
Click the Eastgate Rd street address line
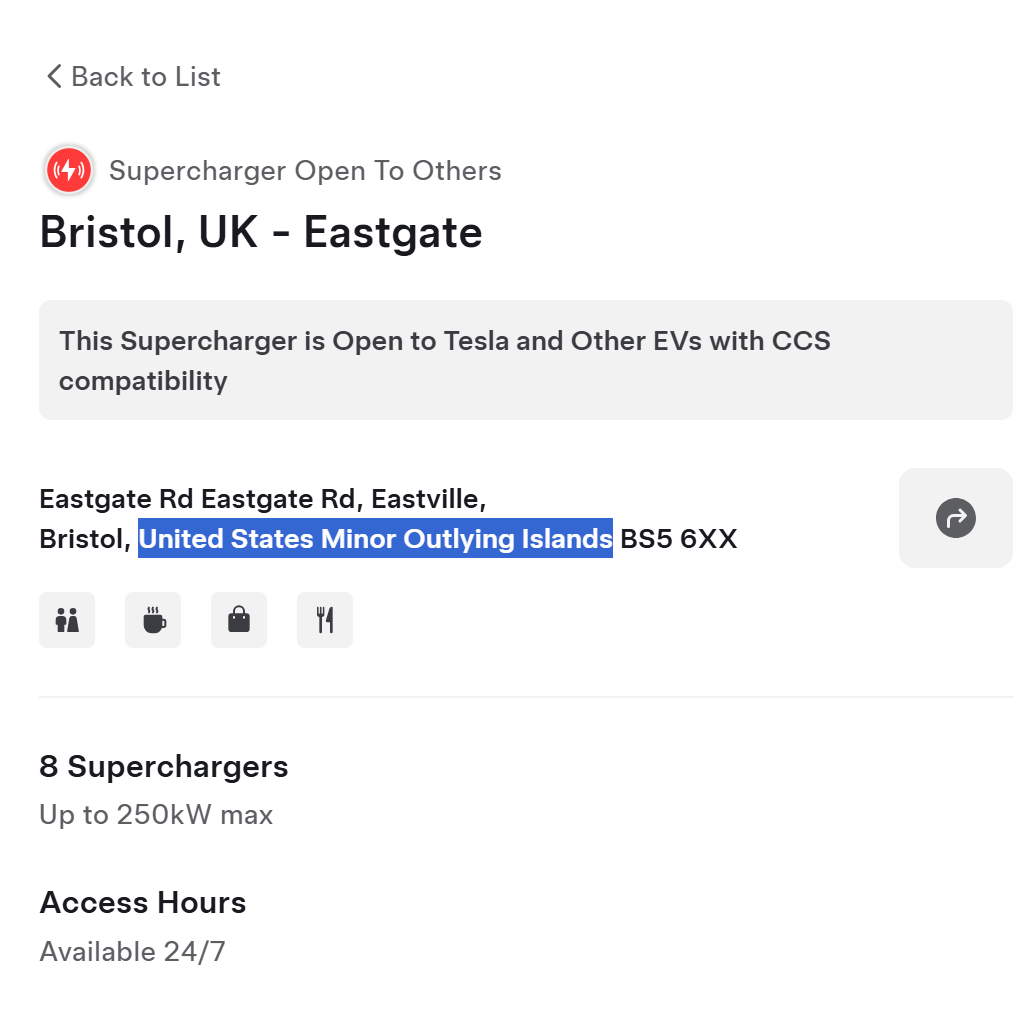pyautogui.click(x=263, y=499)
